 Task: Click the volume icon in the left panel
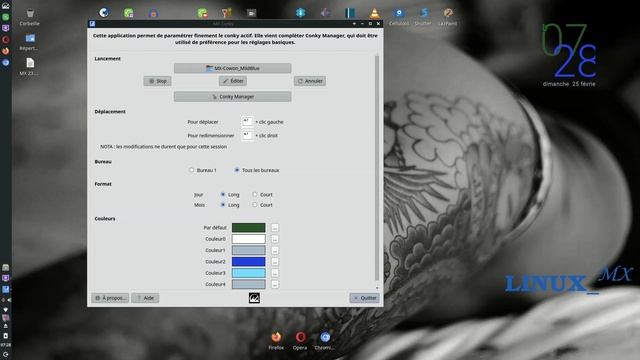pos(8,300)
